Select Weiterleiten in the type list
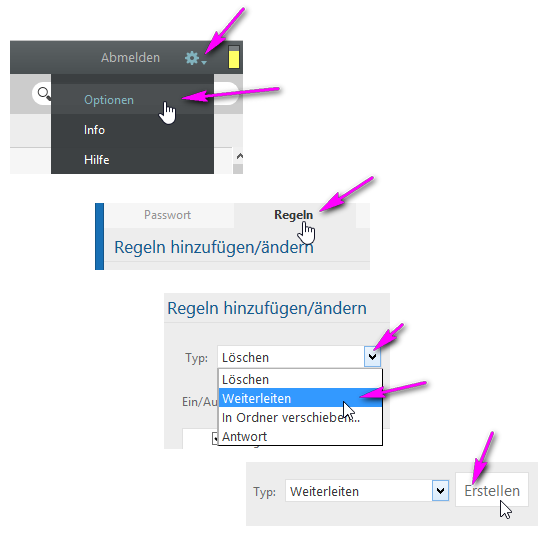The width and height of the screenshot is (547, 538). (x=300, y=398)
